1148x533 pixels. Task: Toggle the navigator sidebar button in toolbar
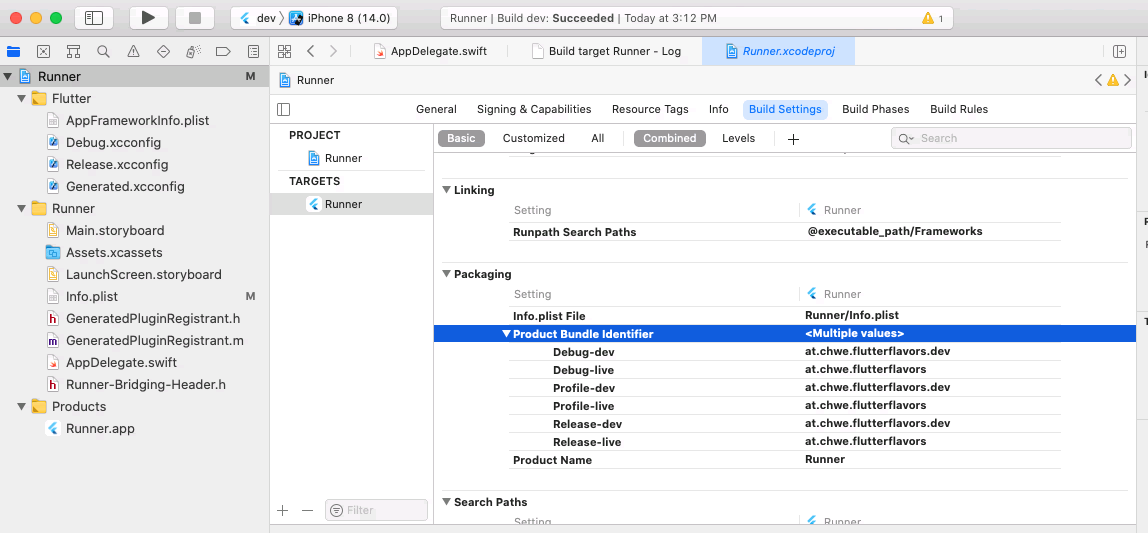94,18
